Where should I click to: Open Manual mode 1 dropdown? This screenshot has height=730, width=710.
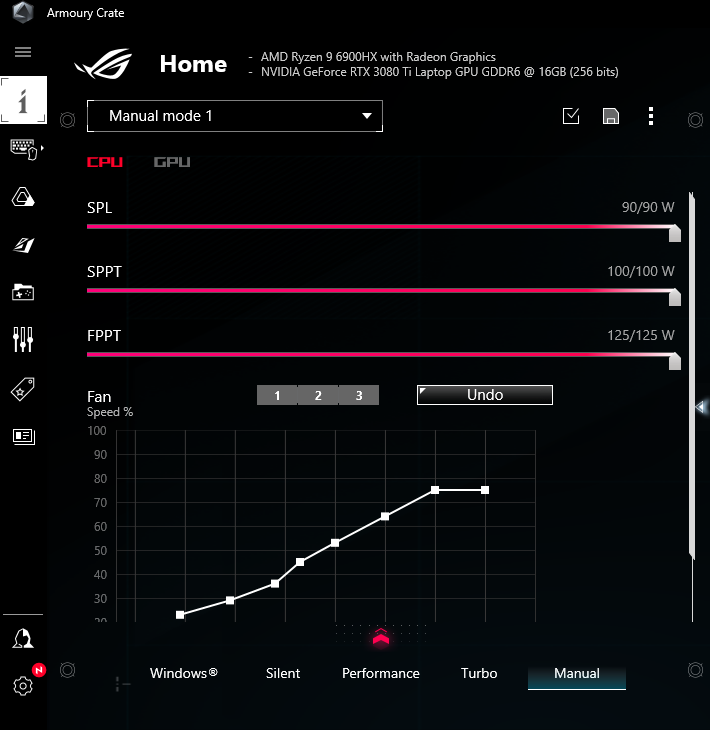[235, 116]
